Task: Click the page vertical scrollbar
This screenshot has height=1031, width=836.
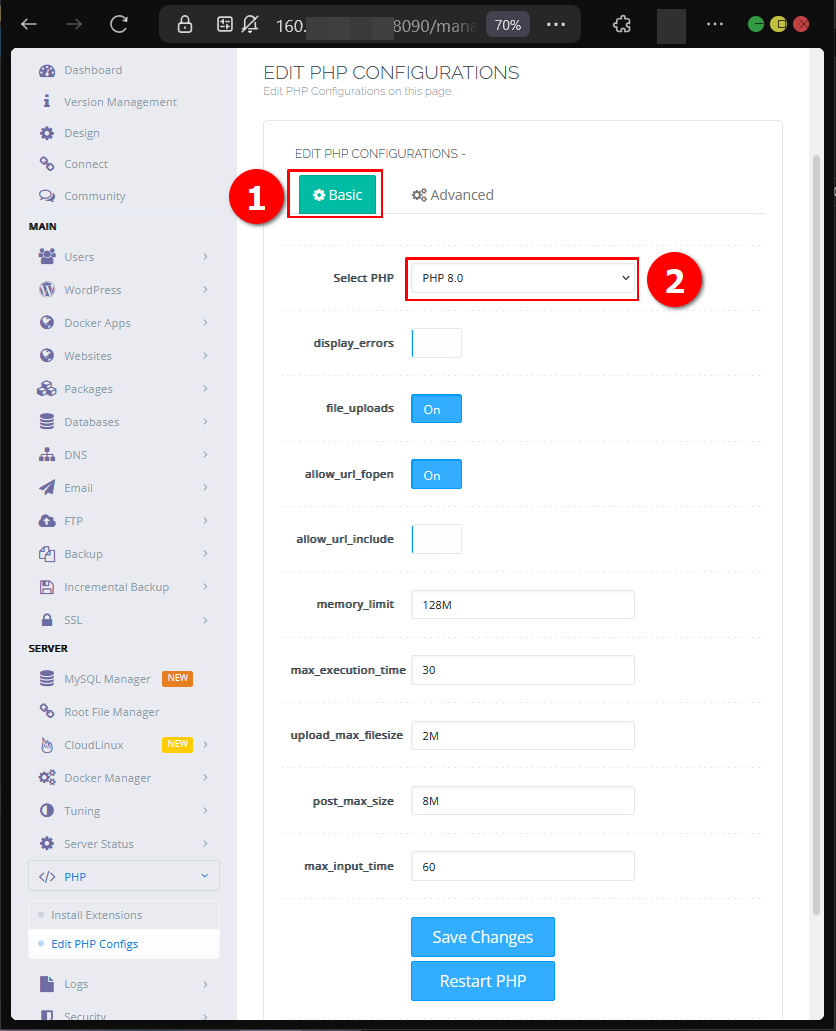Action: pyautogui.click(x=816, y=534)
